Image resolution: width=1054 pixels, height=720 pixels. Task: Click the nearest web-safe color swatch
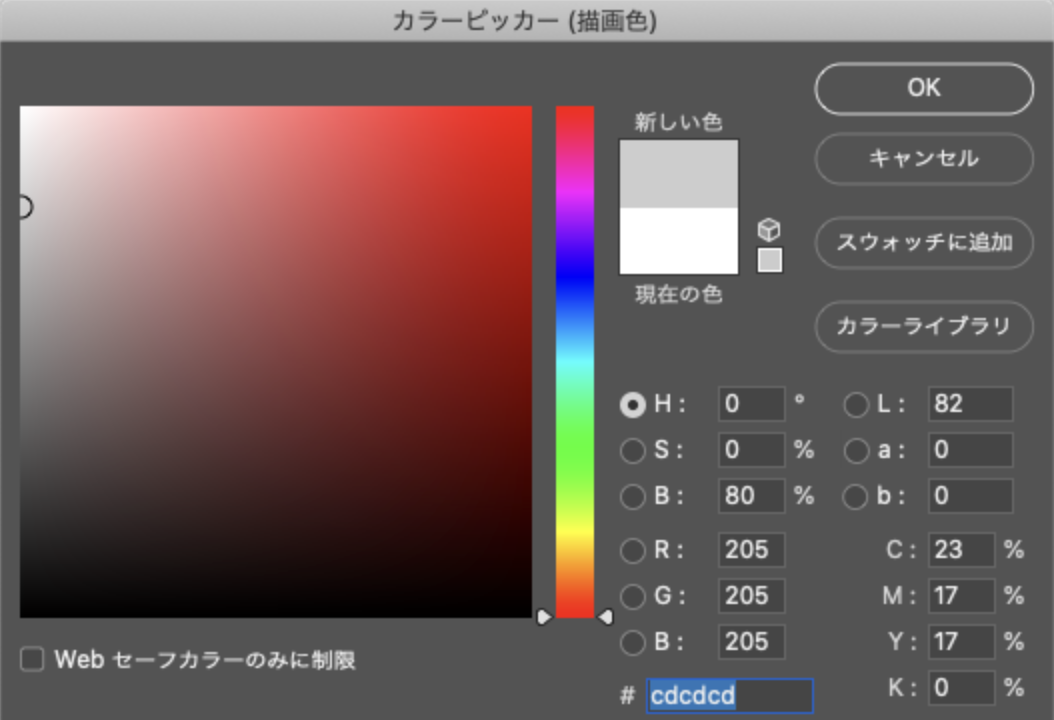tap(770, 261)
